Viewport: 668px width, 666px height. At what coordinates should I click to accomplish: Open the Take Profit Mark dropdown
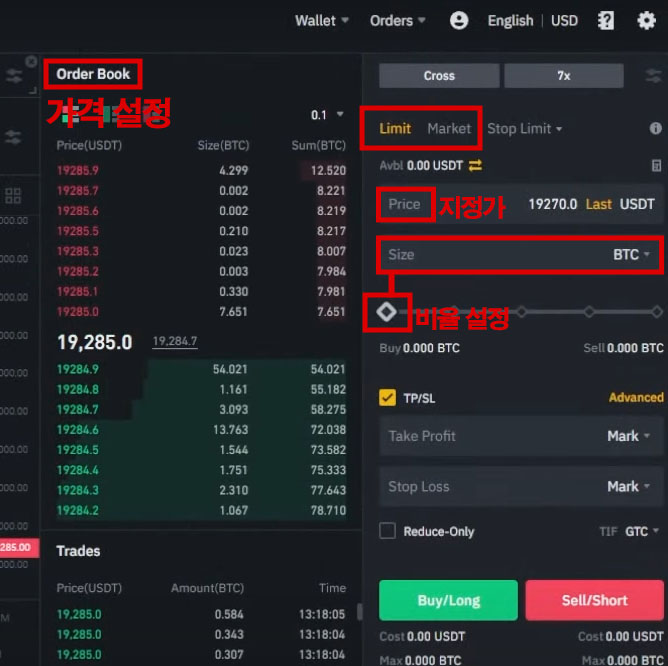pos(628,436)
